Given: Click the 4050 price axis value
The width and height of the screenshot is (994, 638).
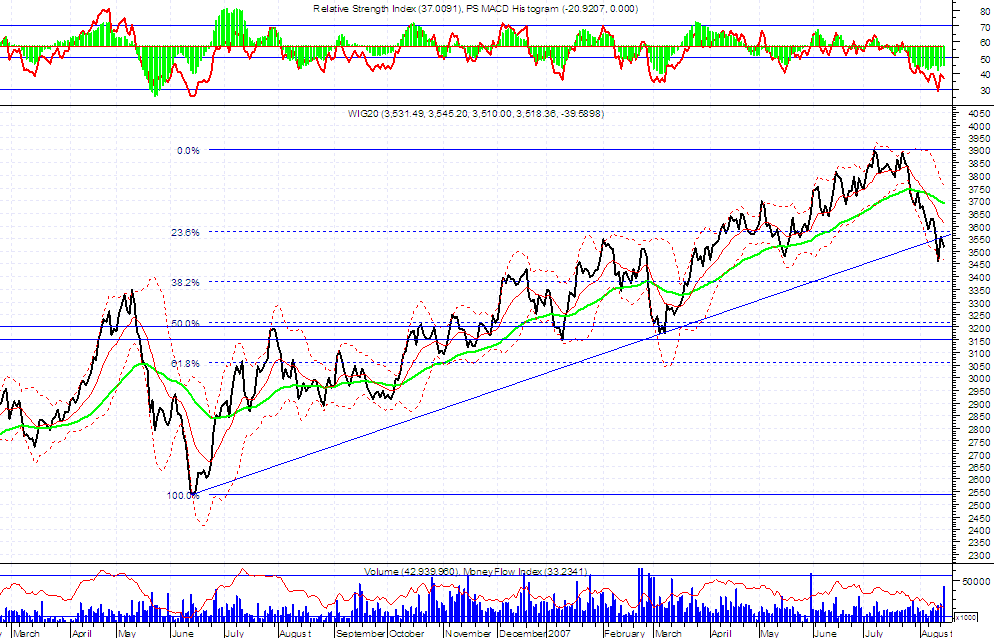Looking at the screenshot, I should point(979,114).
